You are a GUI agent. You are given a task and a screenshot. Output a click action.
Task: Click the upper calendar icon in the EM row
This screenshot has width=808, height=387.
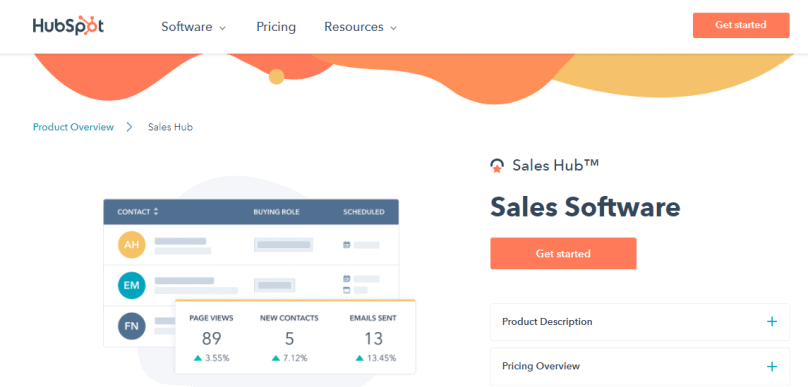point(347,279)
